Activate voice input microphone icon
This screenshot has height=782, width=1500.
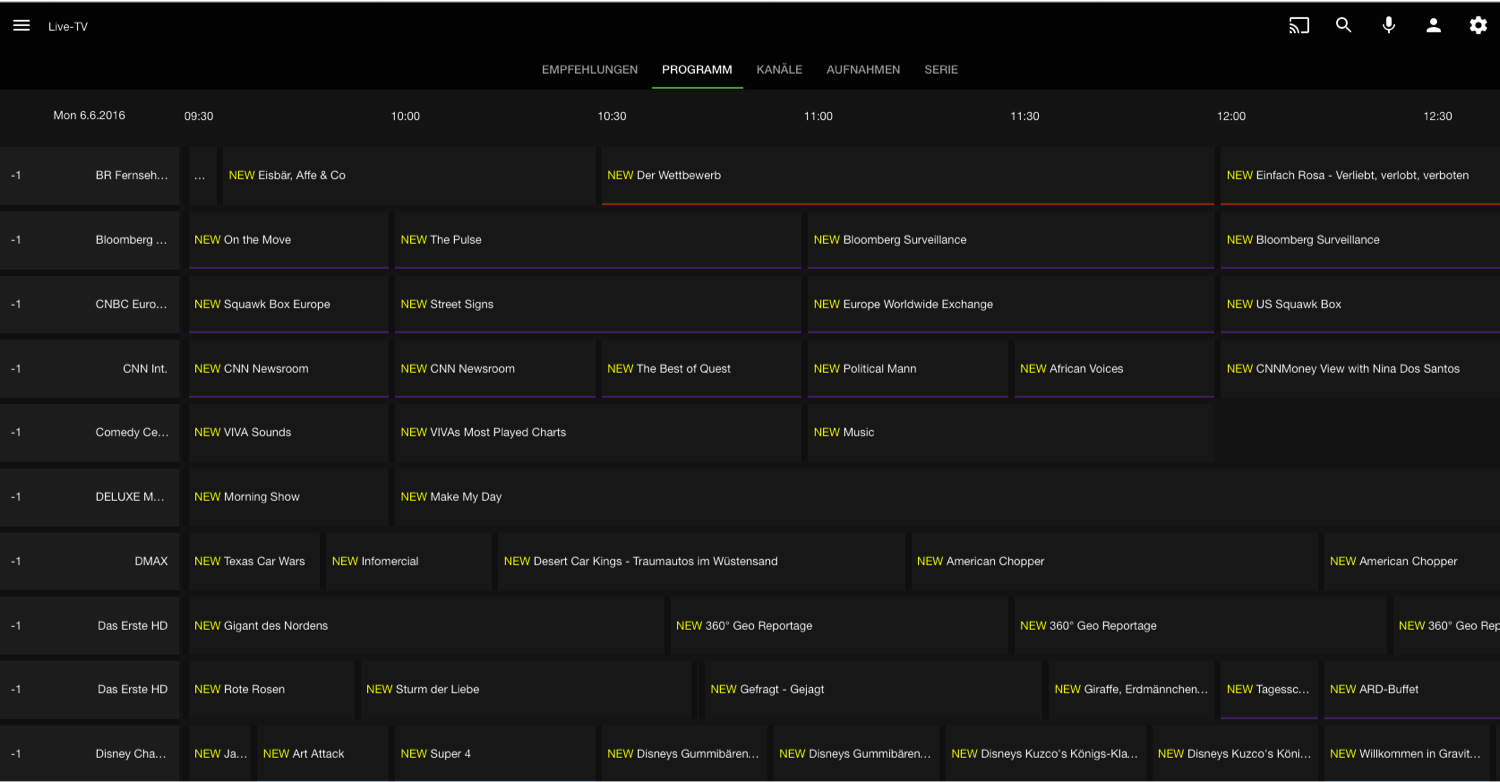pos(1389,26)
